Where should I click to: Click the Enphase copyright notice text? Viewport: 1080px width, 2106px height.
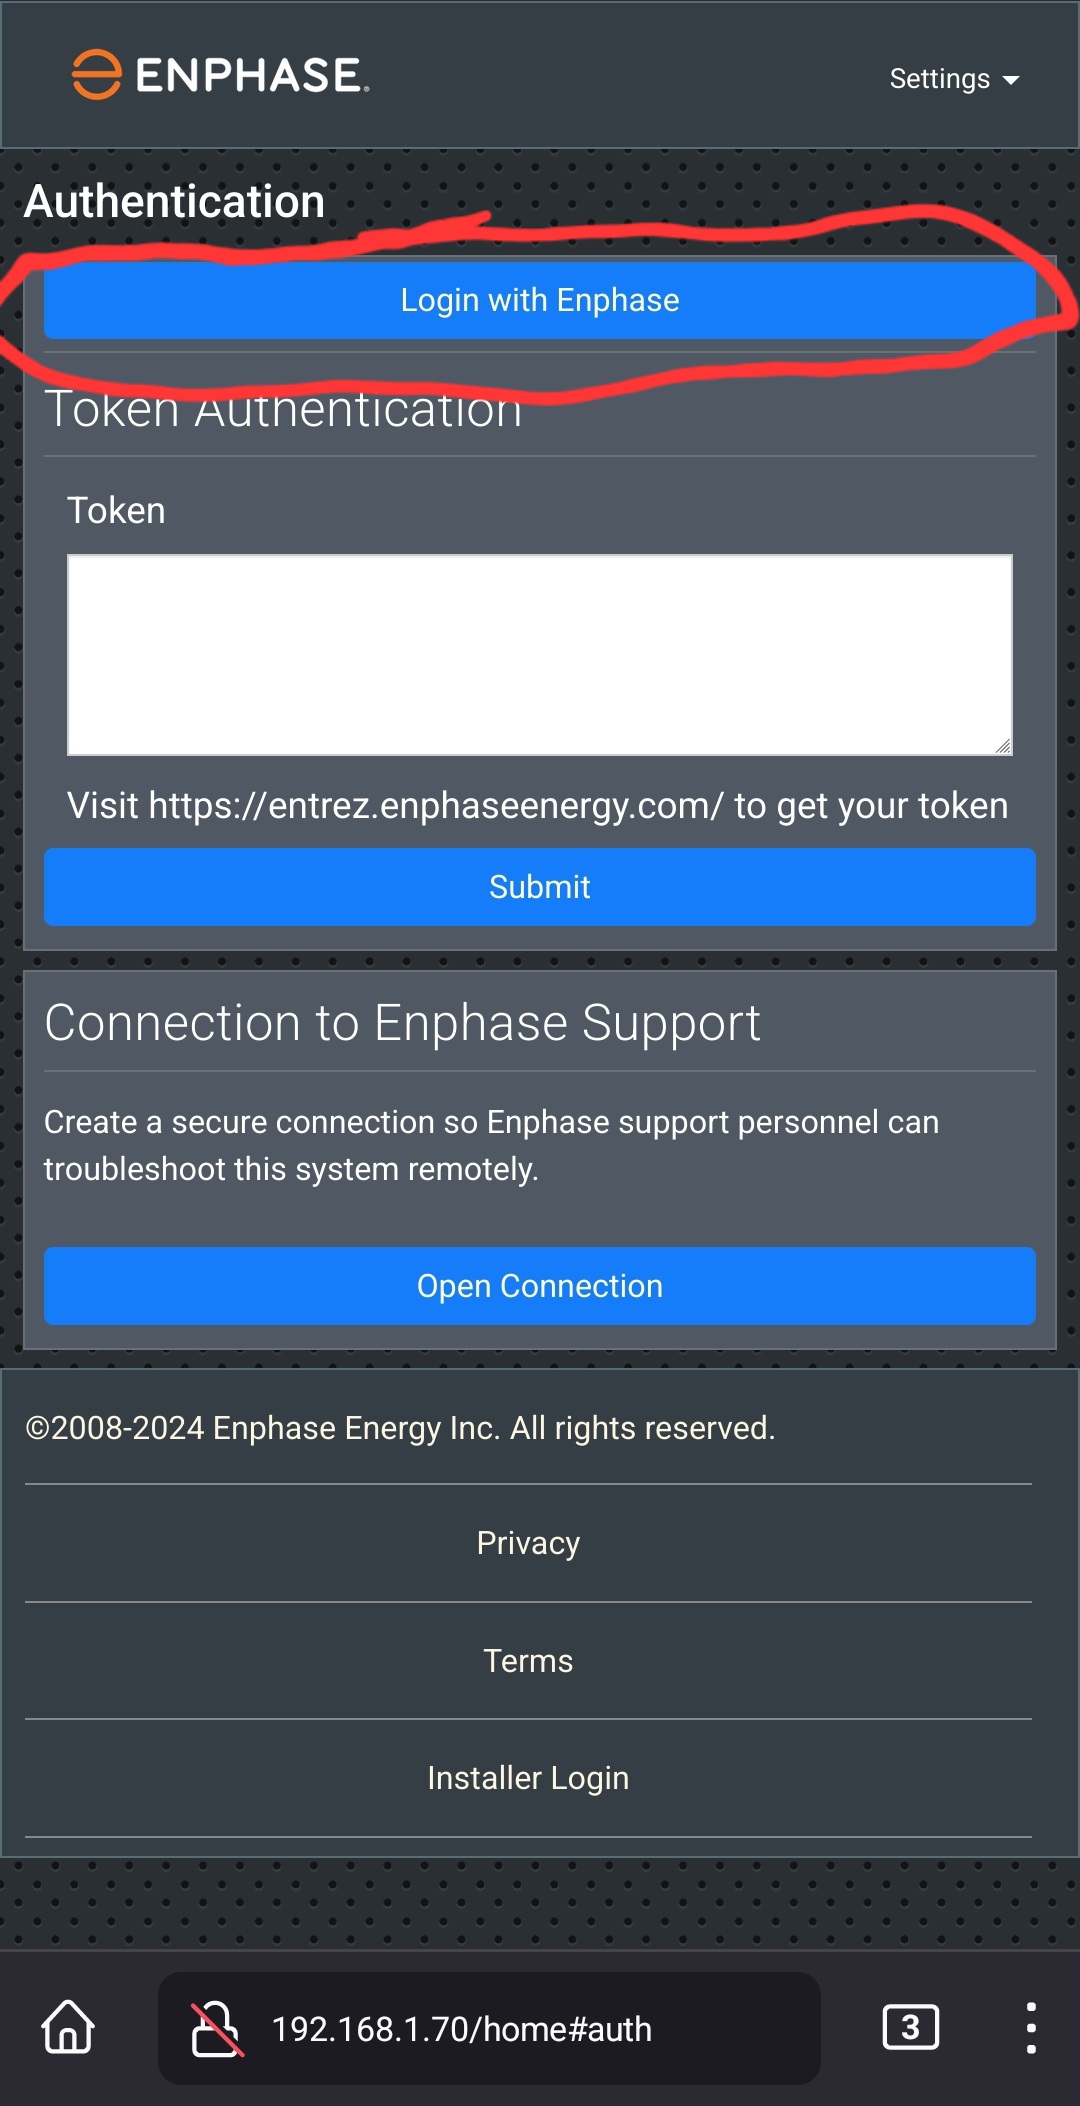pos(400,1428)
